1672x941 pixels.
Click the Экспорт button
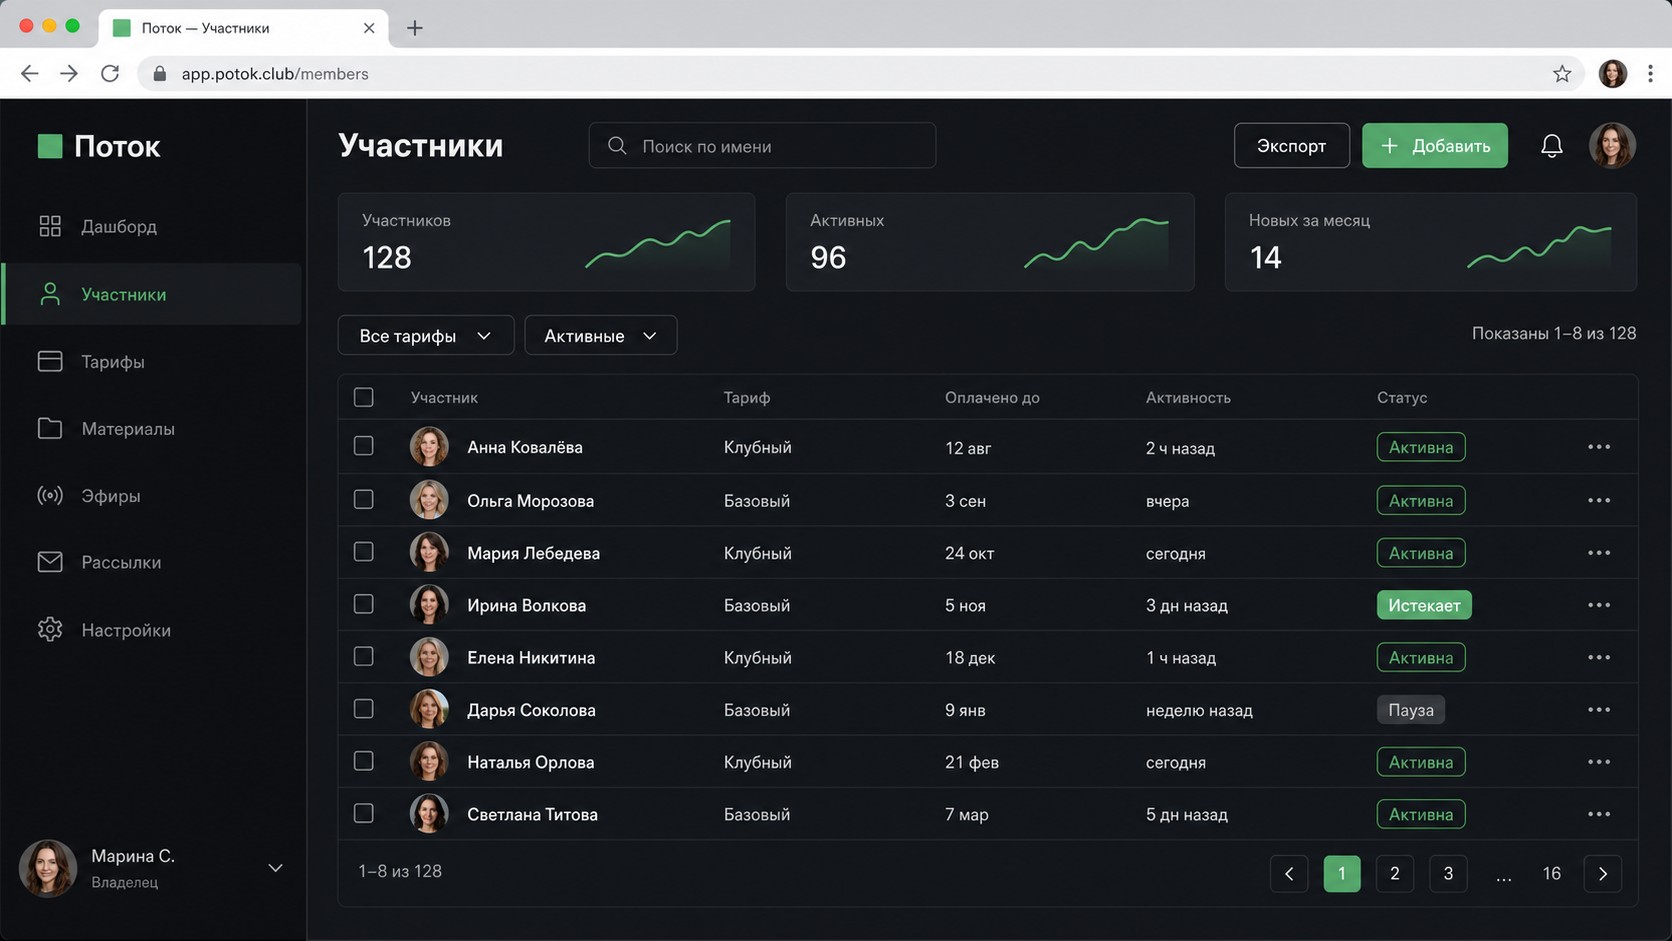pos(1291,146)
